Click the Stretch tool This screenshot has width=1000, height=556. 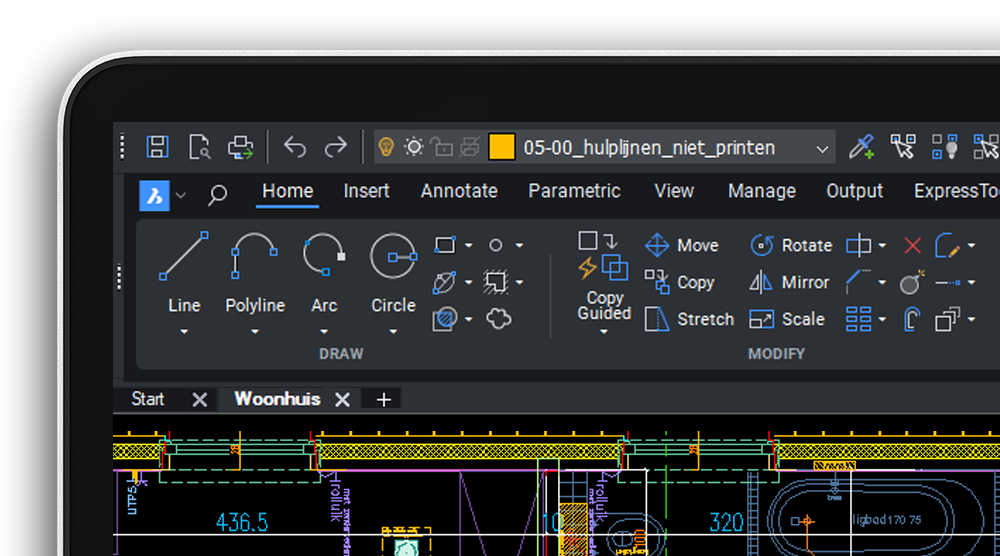tap(657, 320)
